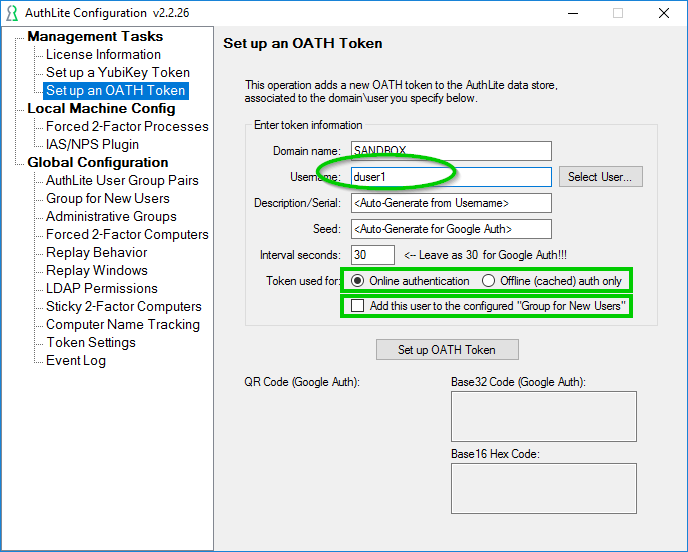This screenshot has width=688, height=552.
Task: Open AuthLite User Group Pairs
Action: (x=122, y=180)
